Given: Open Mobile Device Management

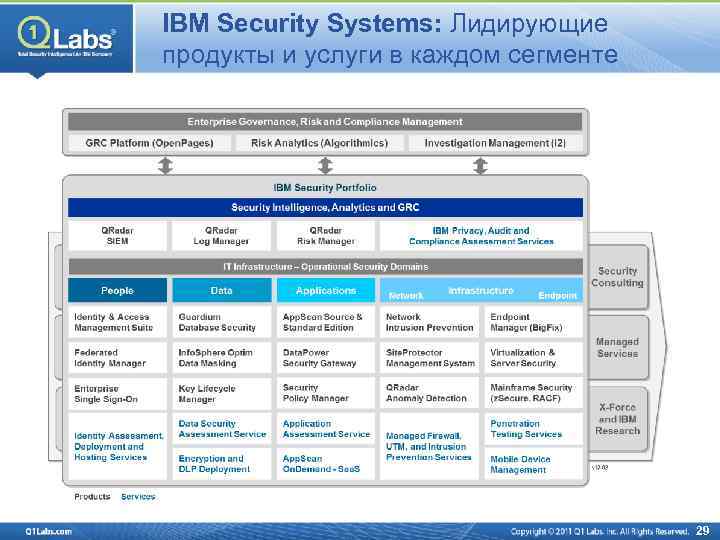Looking at the screenshot, I should pyautogui.click(x=534, y=464).
